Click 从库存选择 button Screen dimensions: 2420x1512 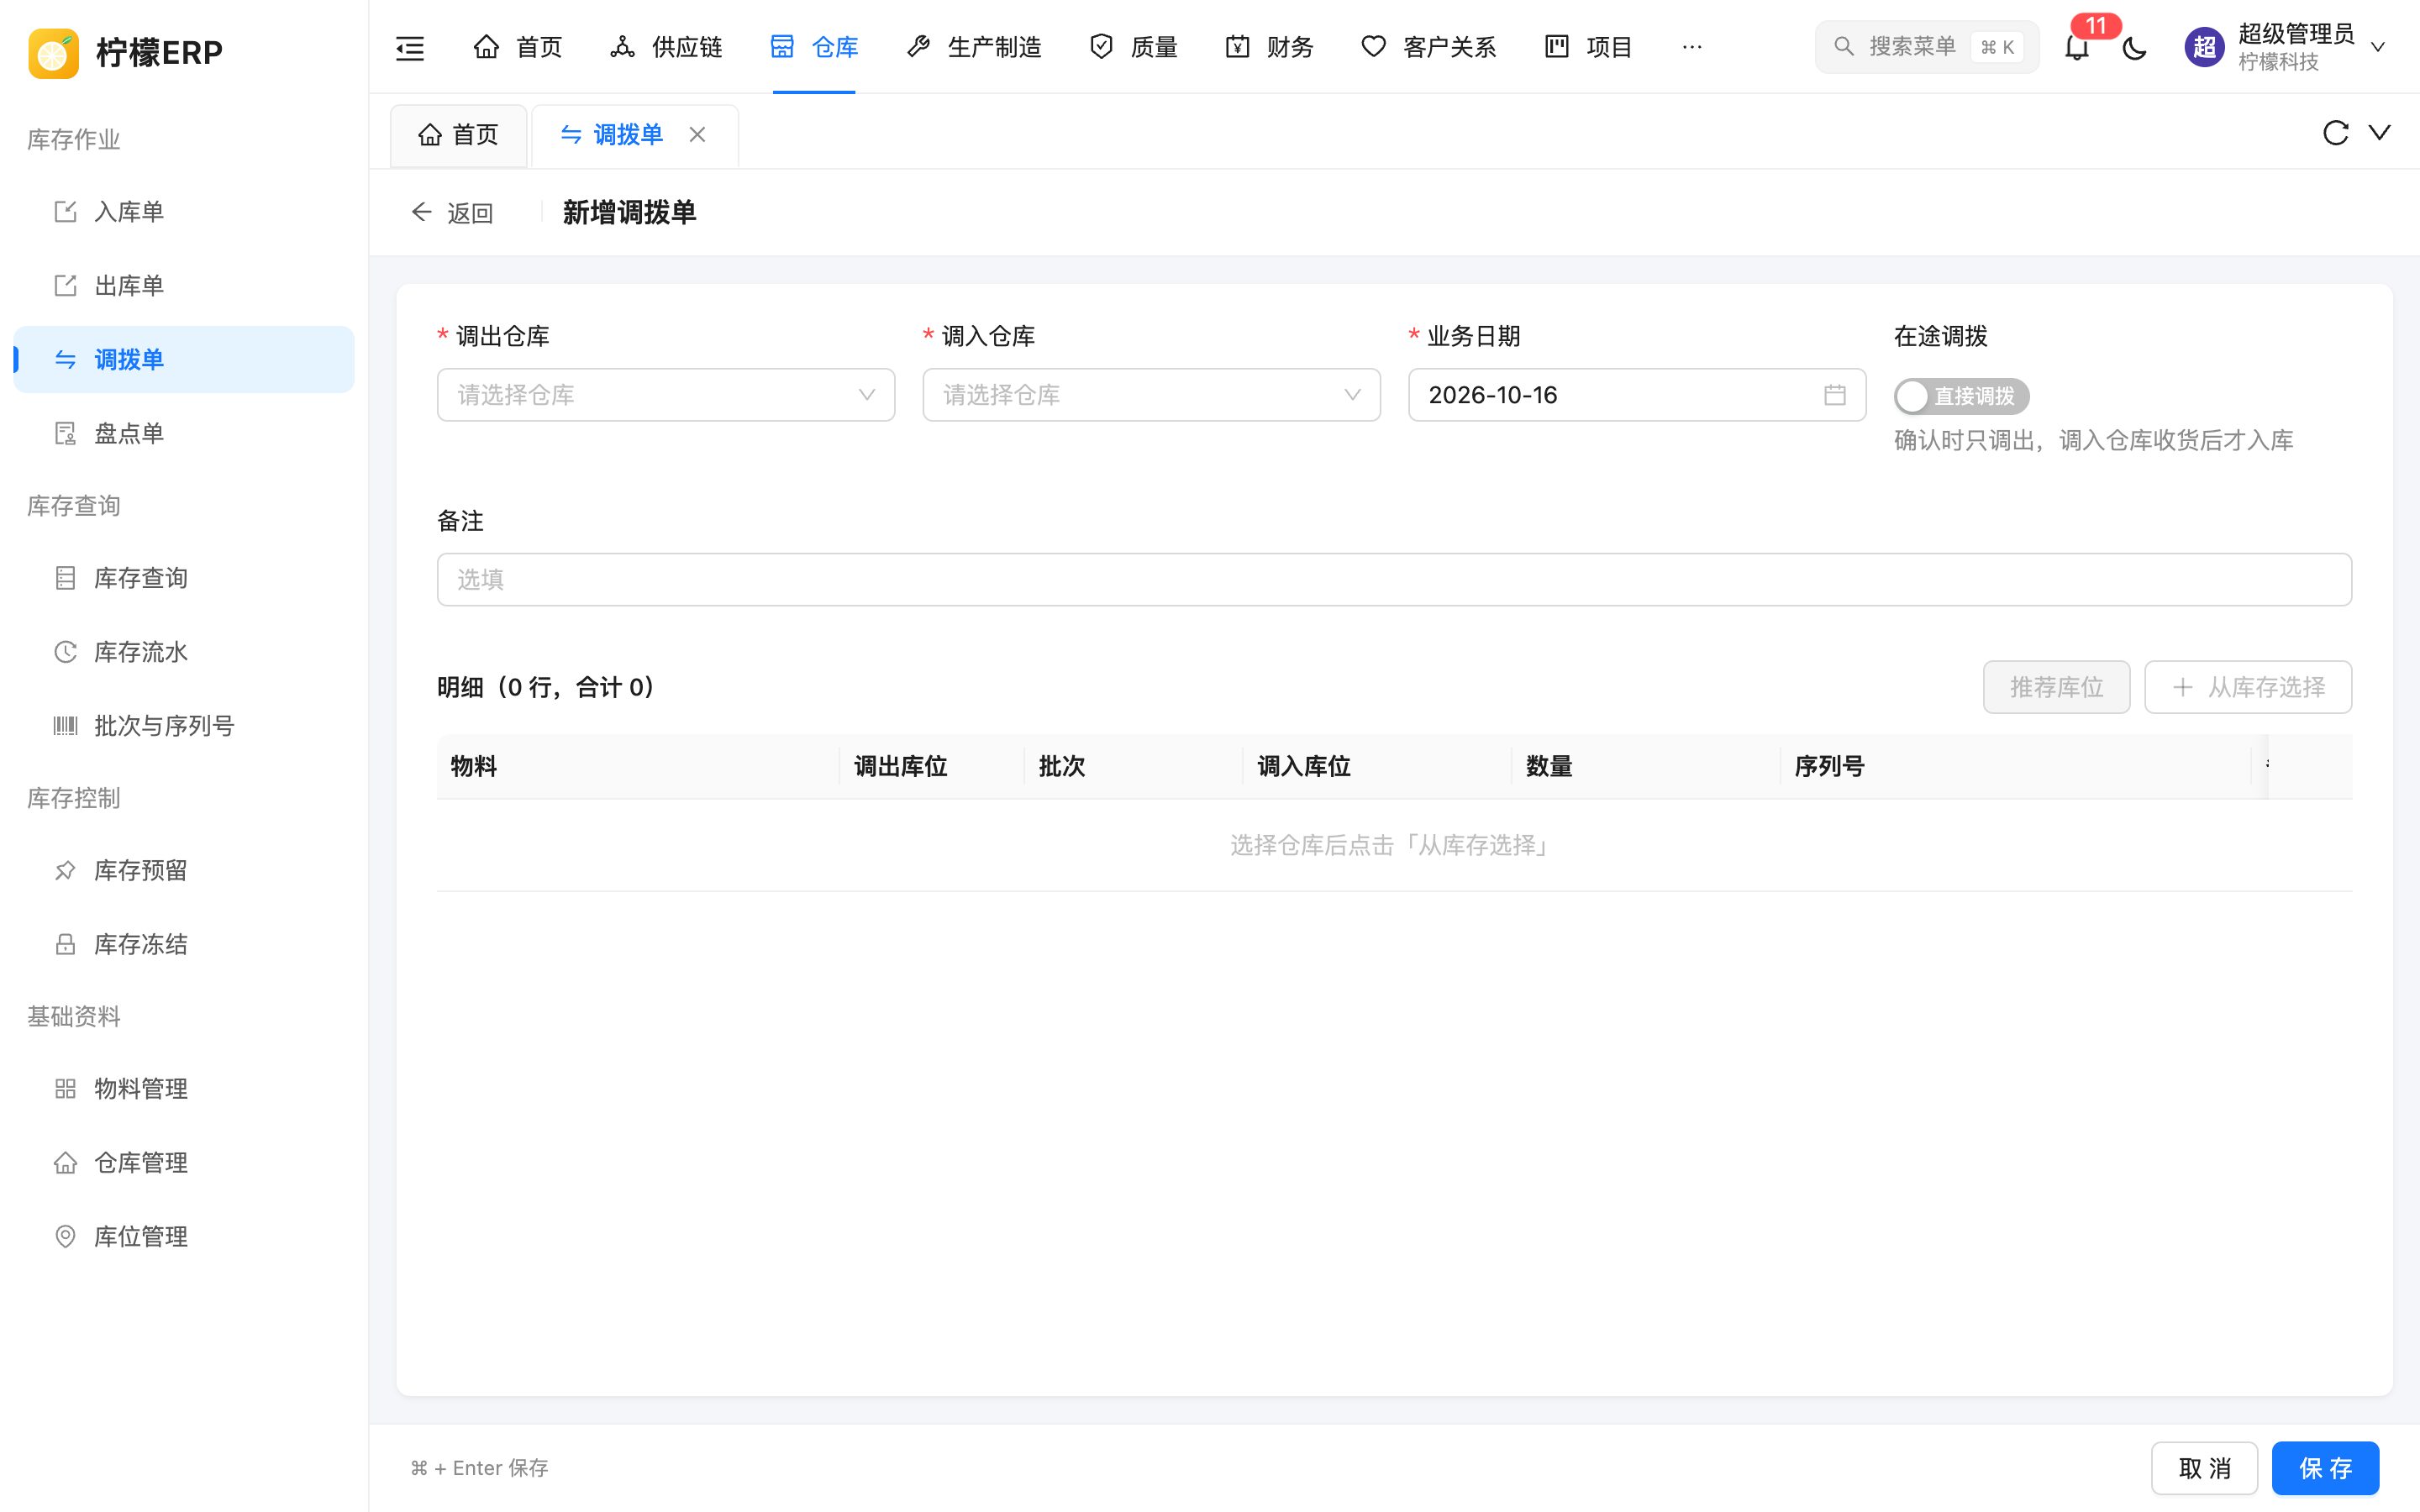point(2248,687)
